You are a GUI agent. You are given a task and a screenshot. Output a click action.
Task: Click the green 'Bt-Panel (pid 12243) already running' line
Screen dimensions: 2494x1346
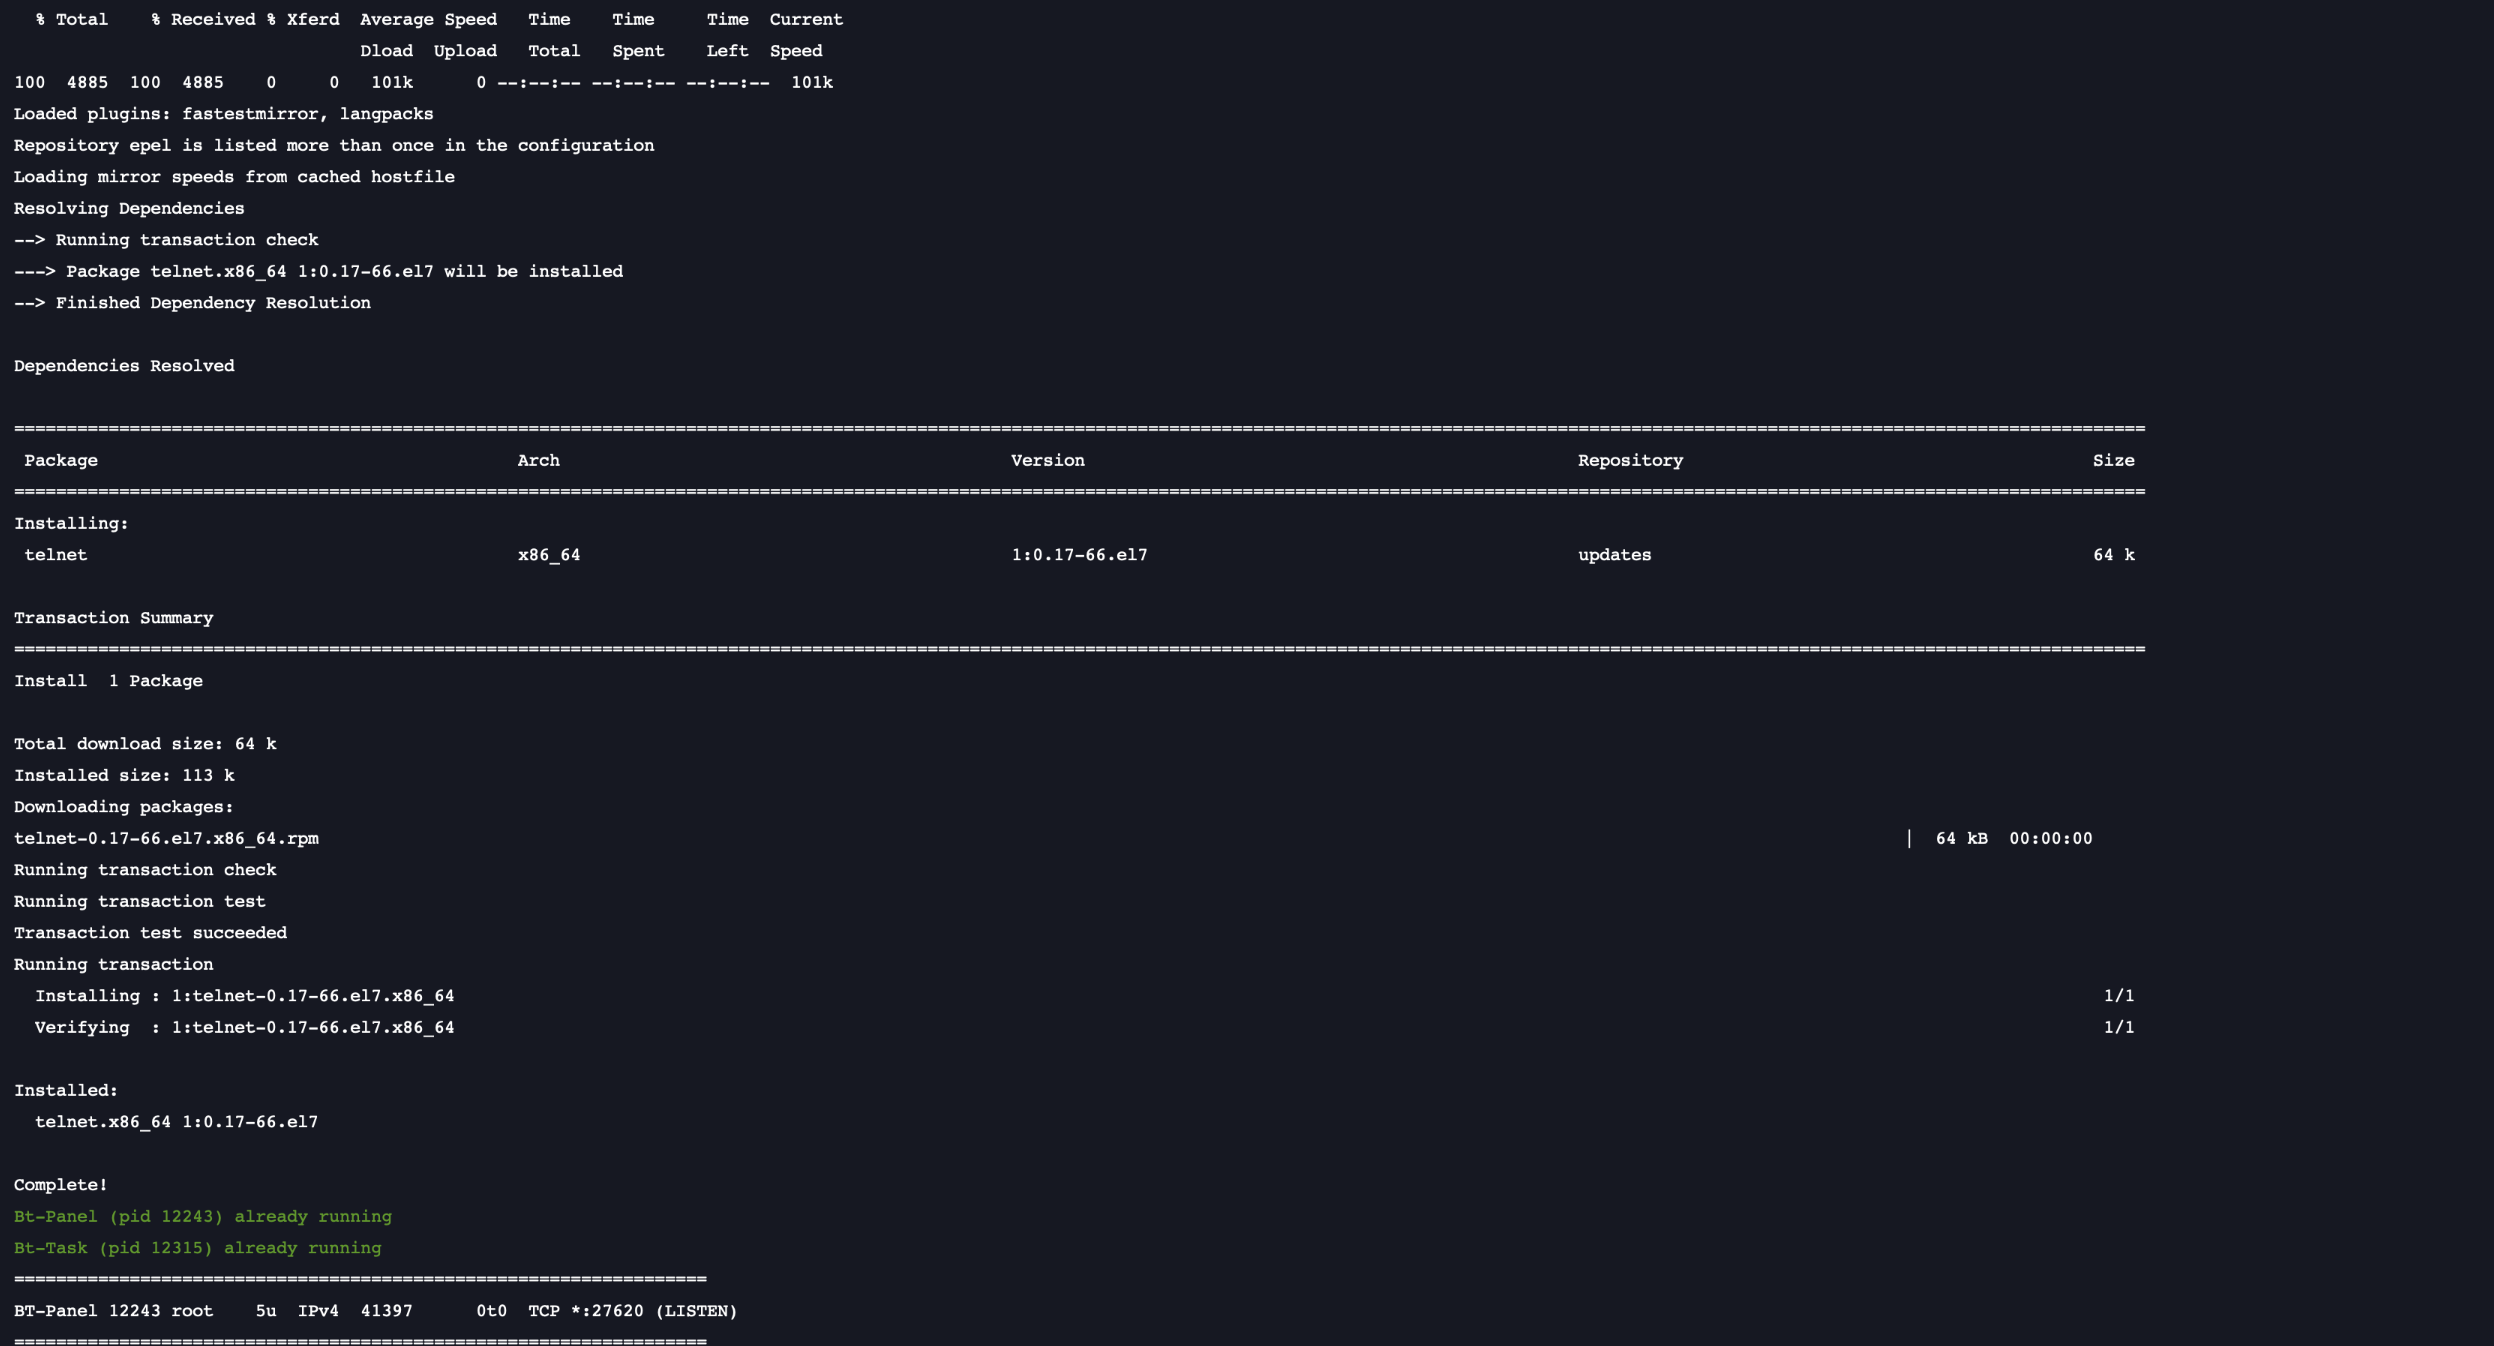coord(203,1216)
